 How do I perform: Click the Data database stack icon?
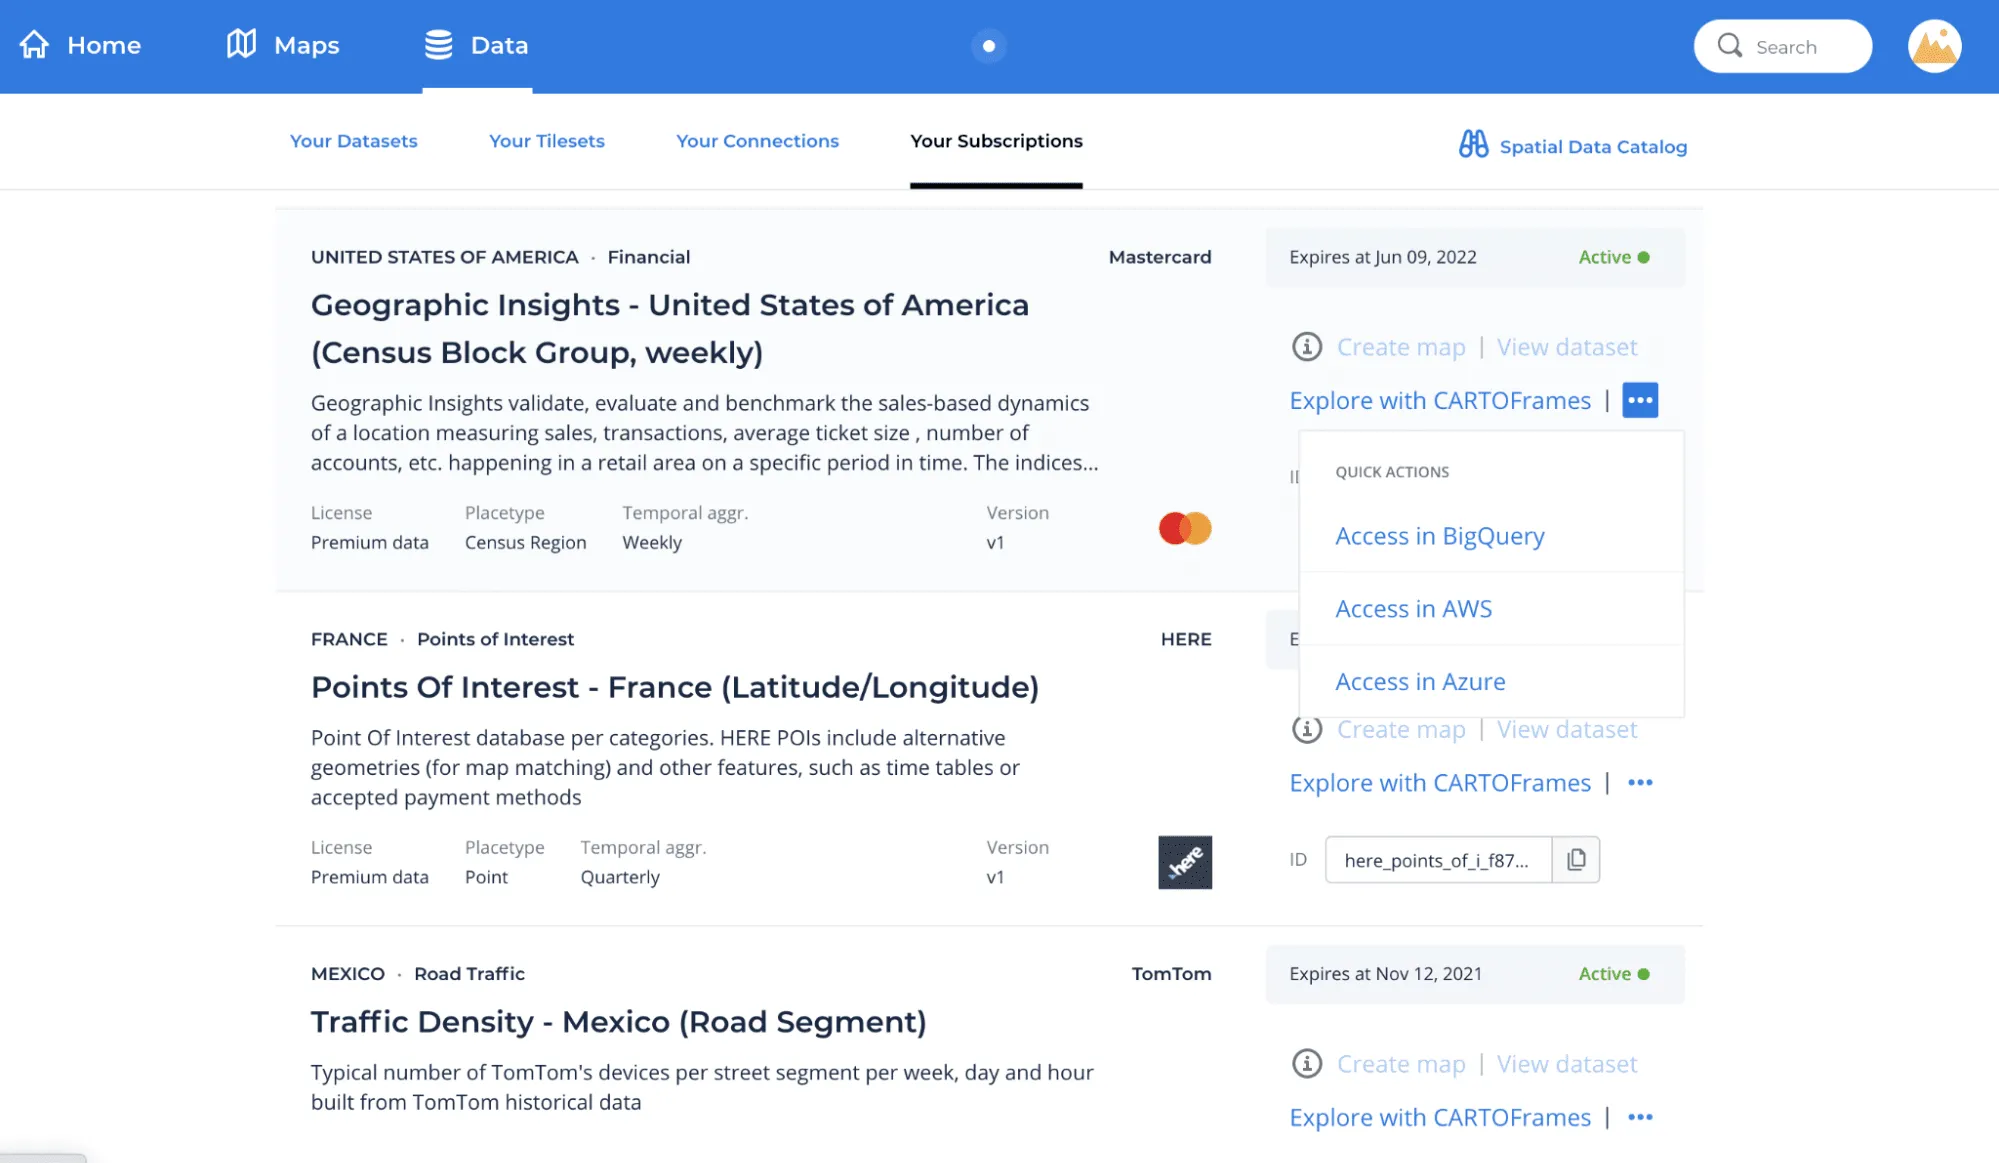(438, 45)
